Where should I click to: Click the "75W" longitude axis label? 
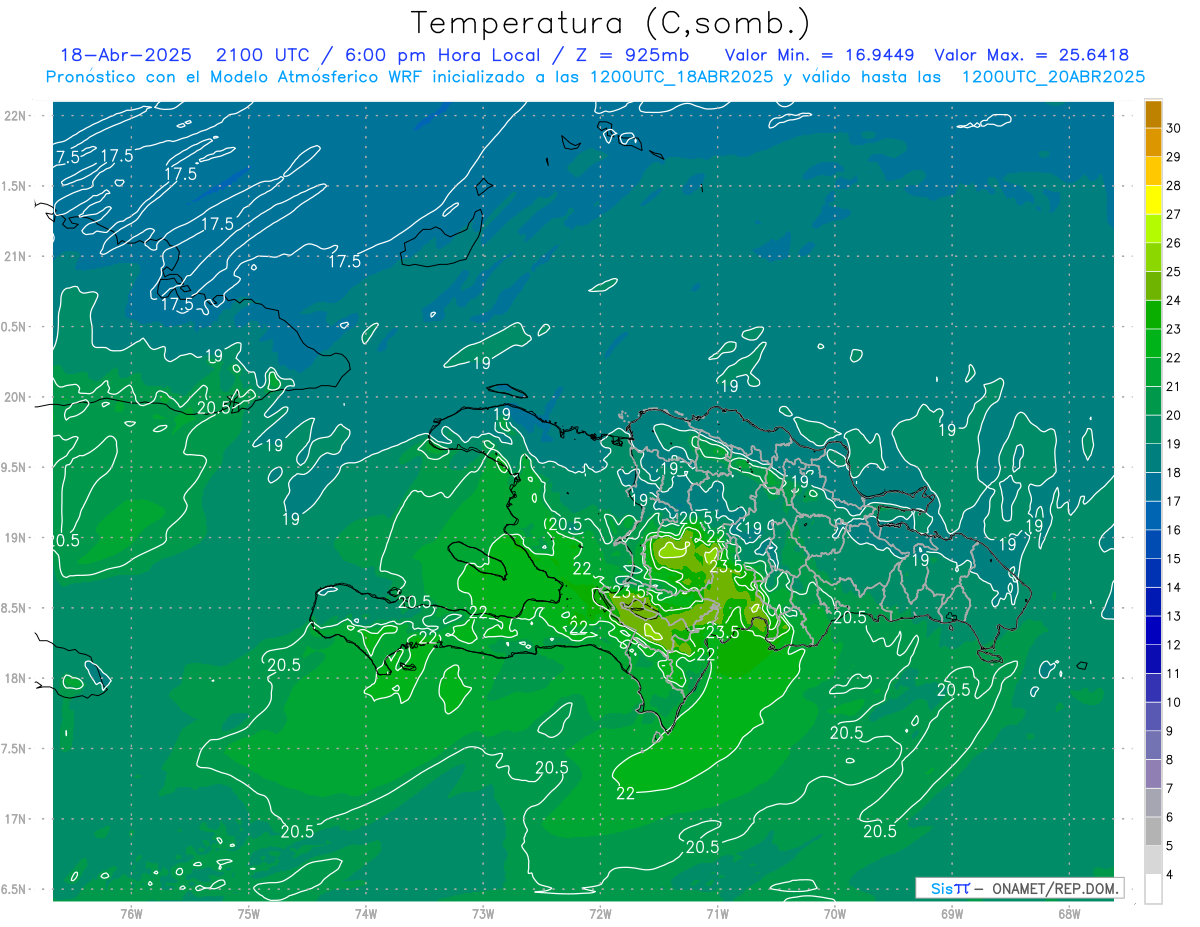(x=249, y=913)
